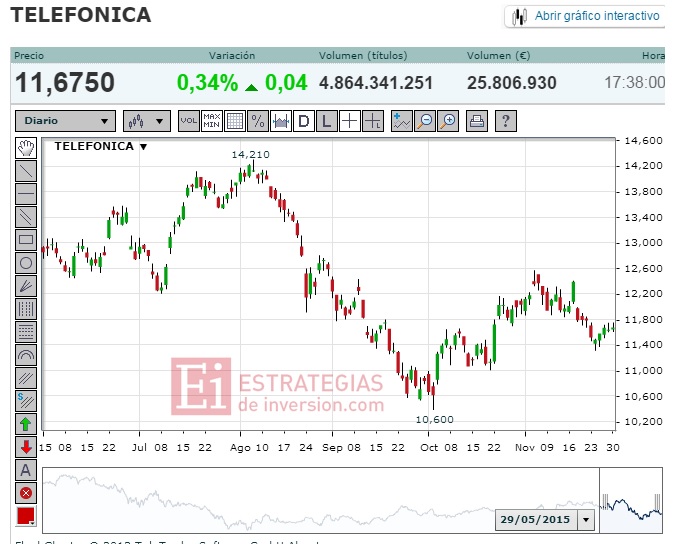
Task: Click the TELEFONICA page heading
Action: coord(81,15)
